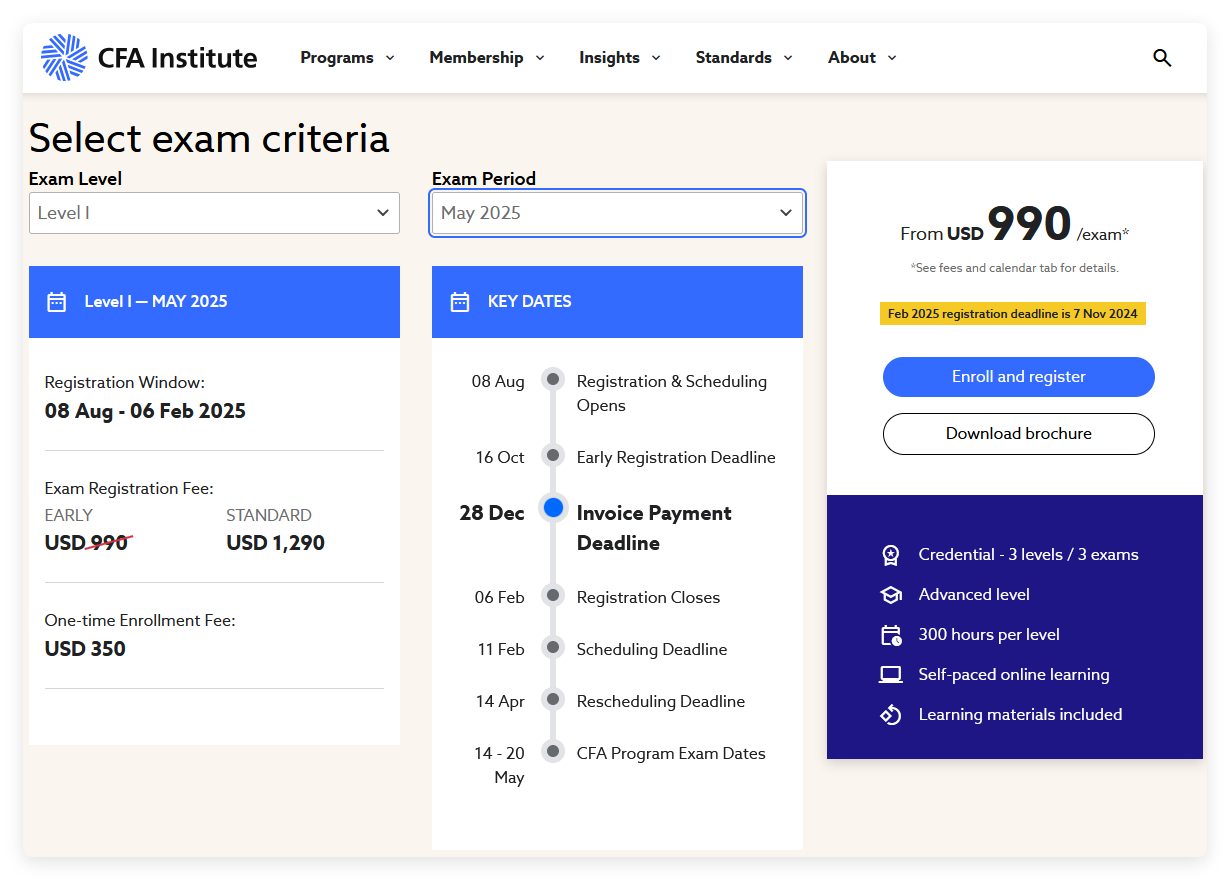Expand the Exam Level dropdown

click(214, 213)
